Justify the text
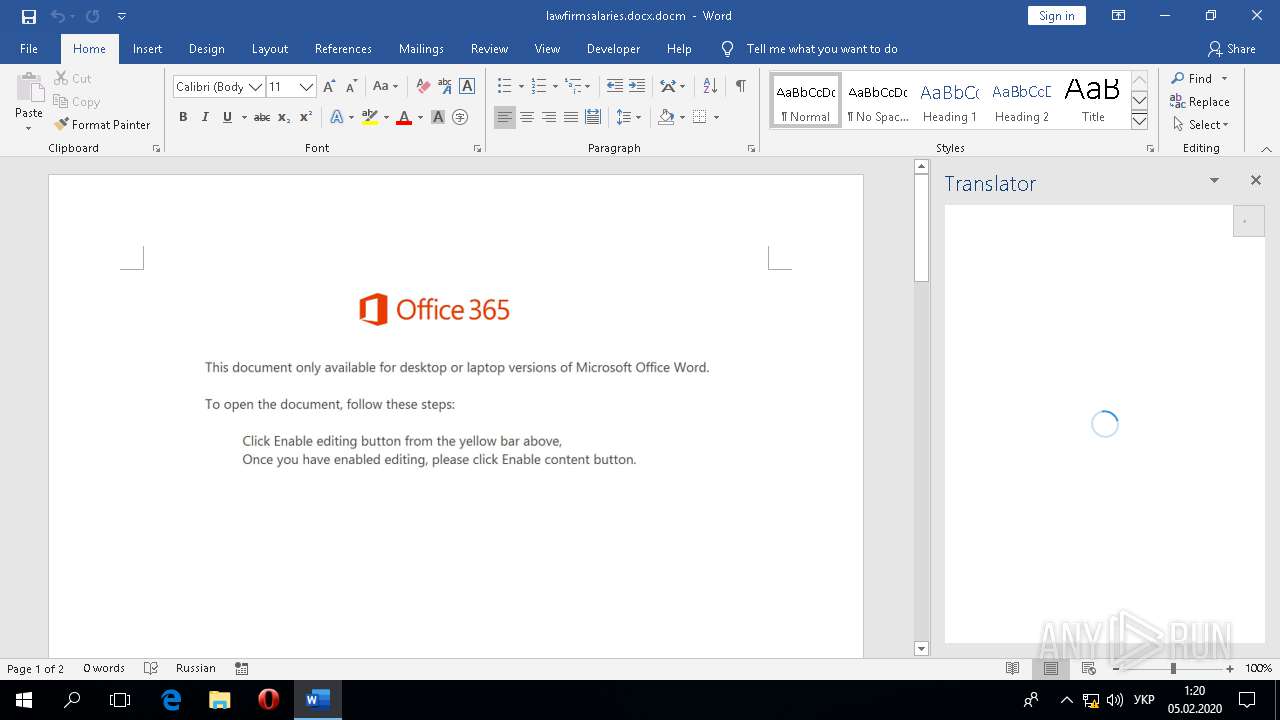1280x720 pixels. (x=571, y=117)
